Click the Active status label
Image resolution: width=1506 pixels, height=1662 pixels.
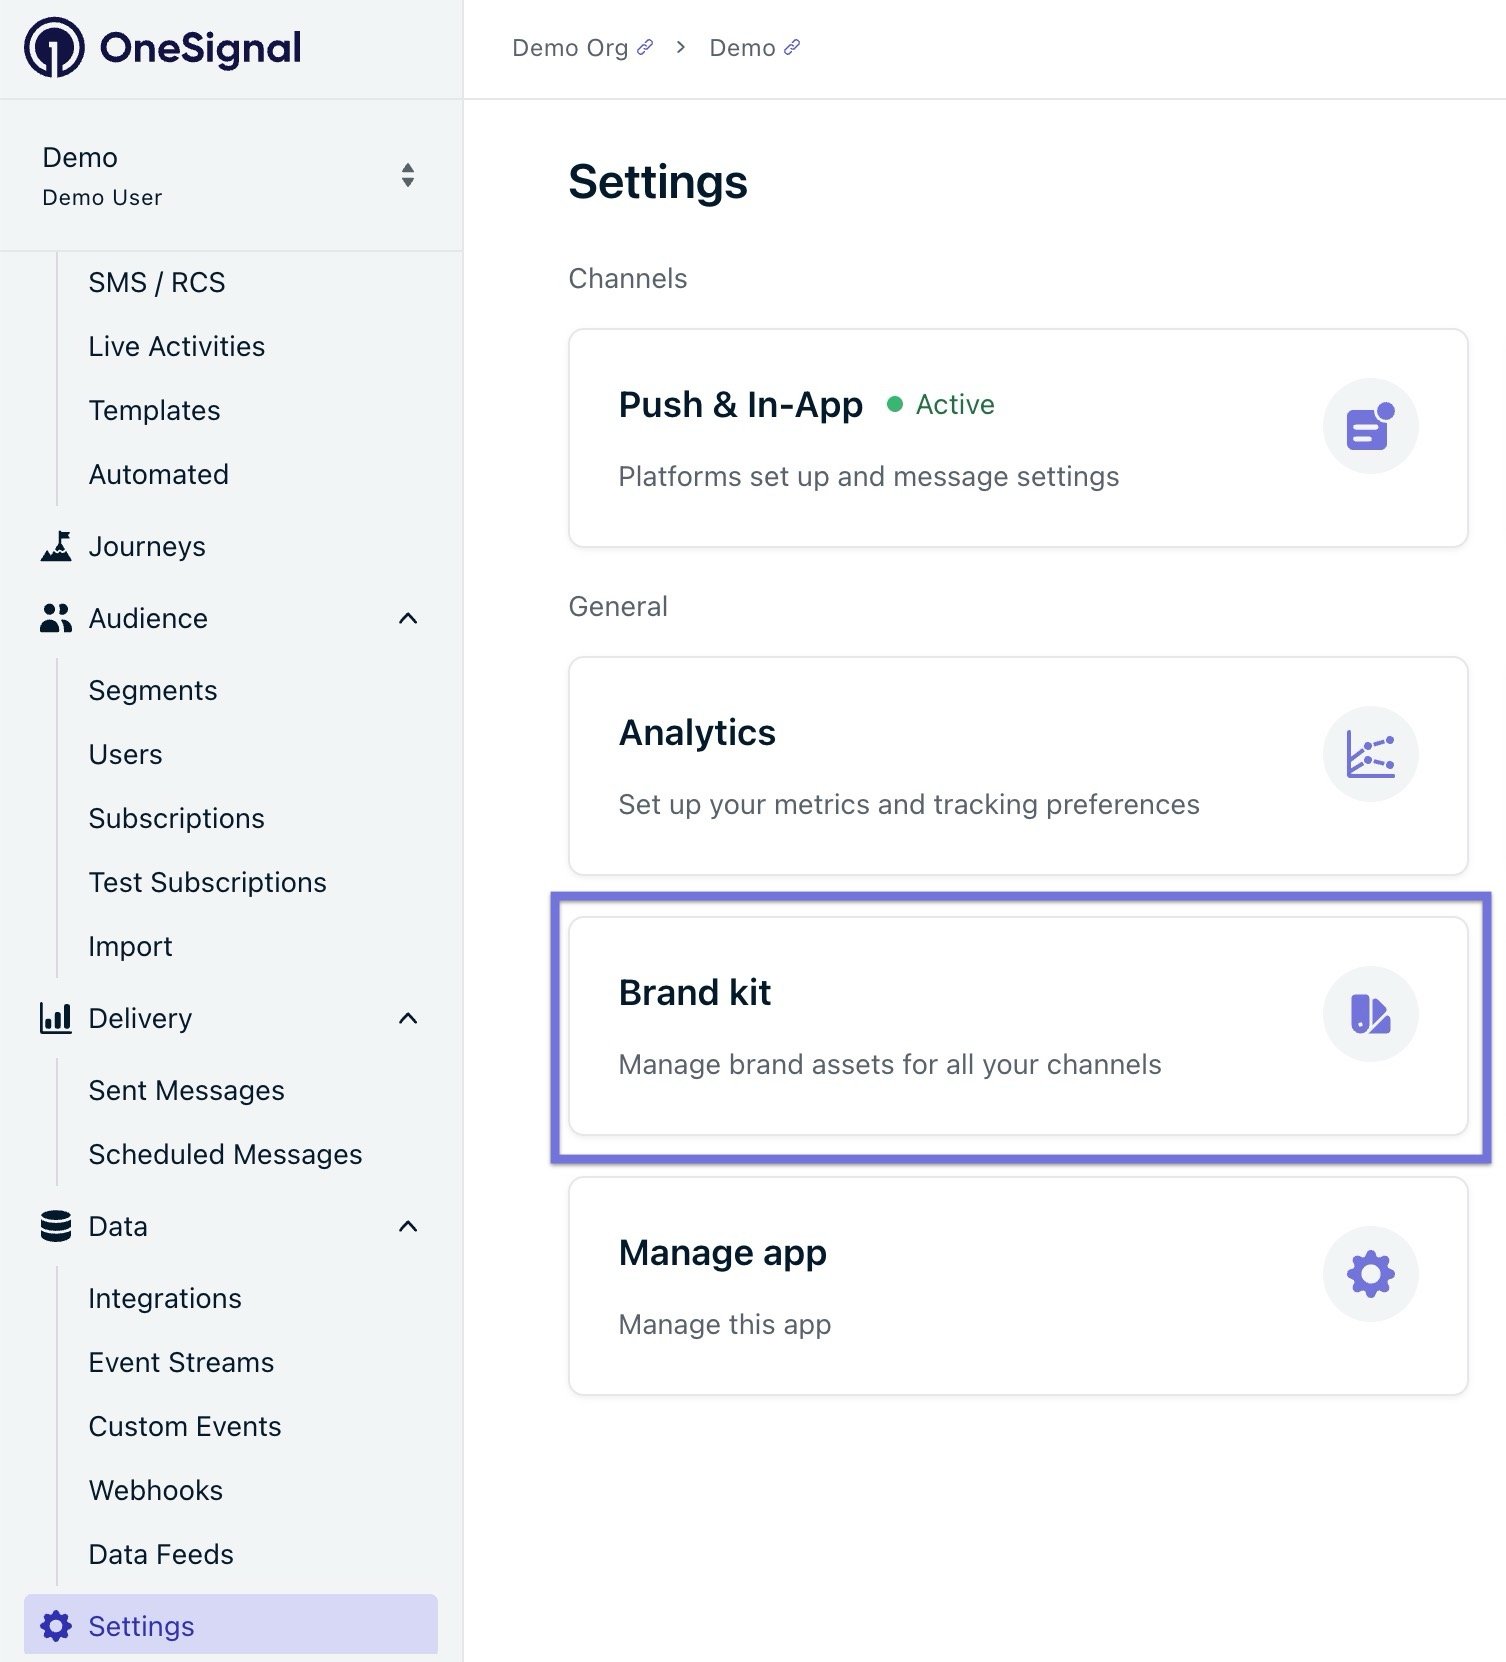tap(955, 404)
